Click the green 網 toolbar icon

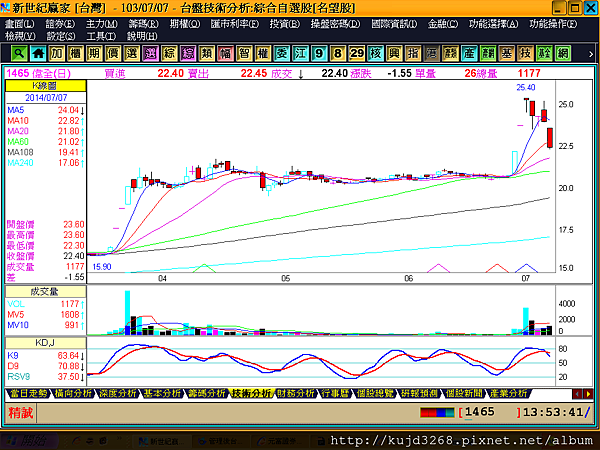point(563,53)
